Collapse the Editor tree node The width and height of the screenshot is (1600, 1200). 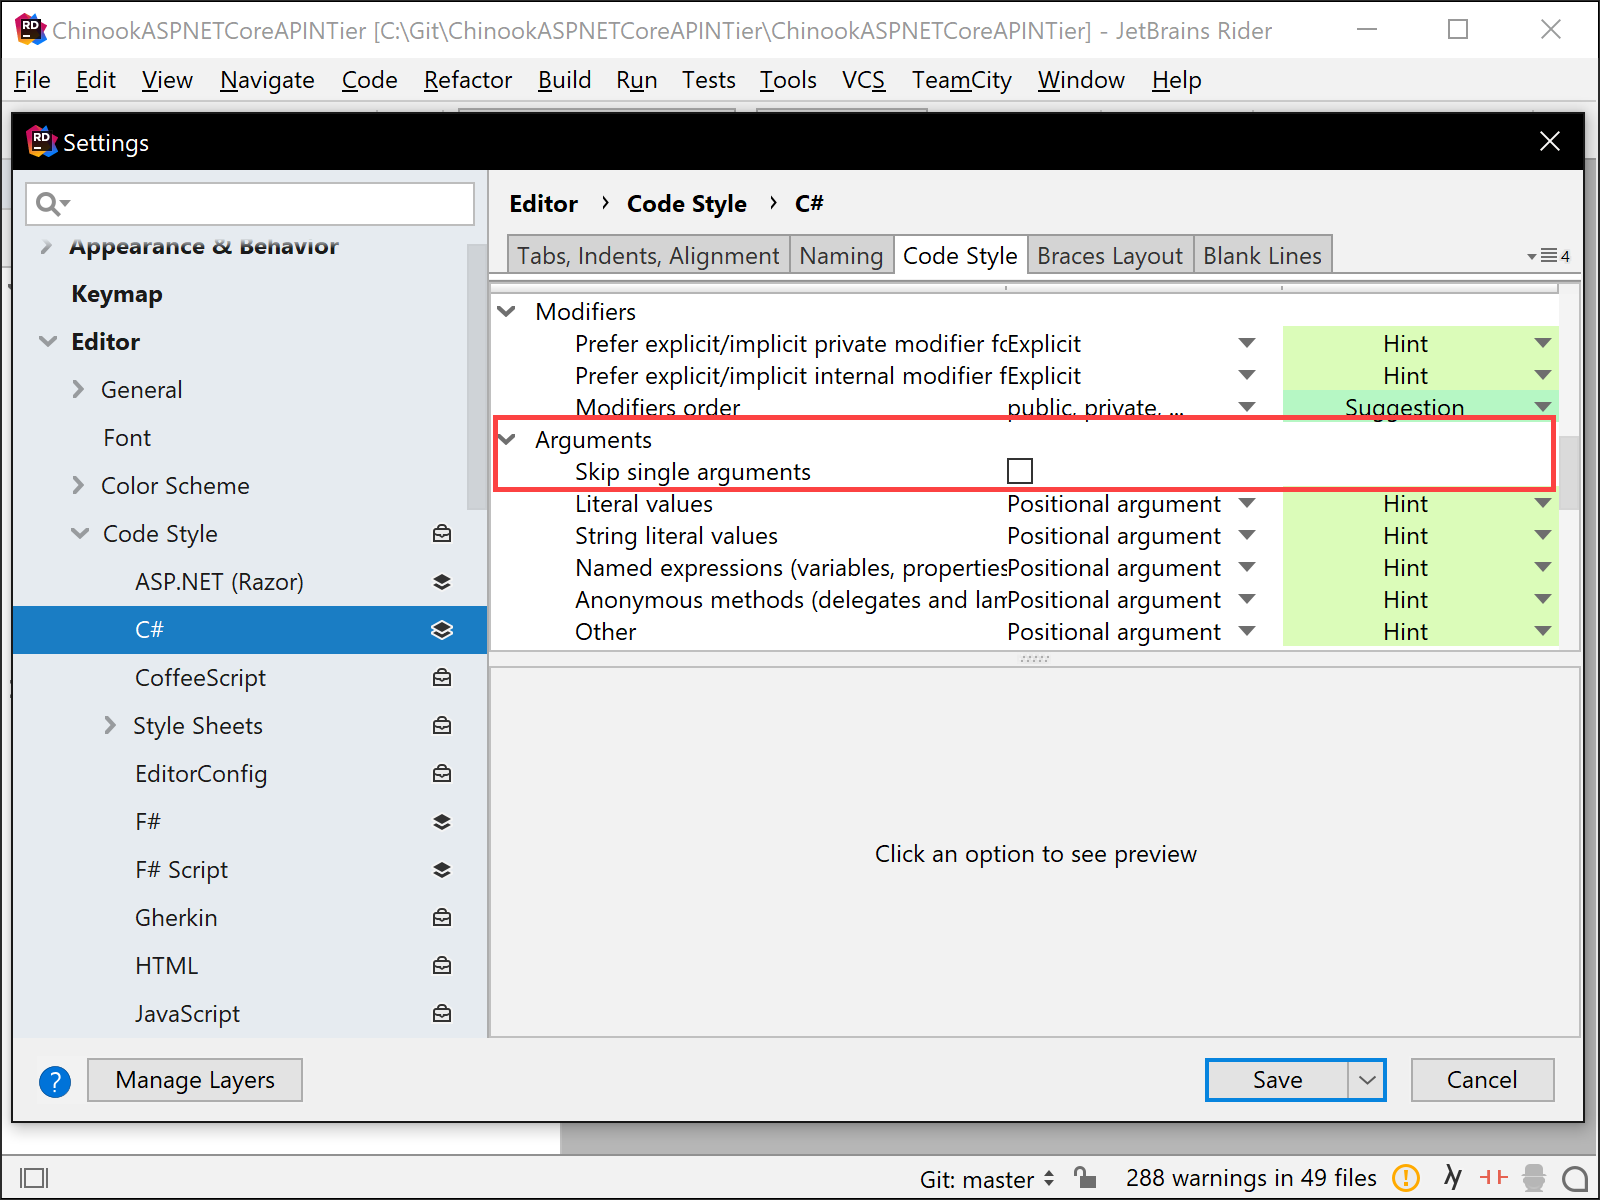(x=48, y=342)
